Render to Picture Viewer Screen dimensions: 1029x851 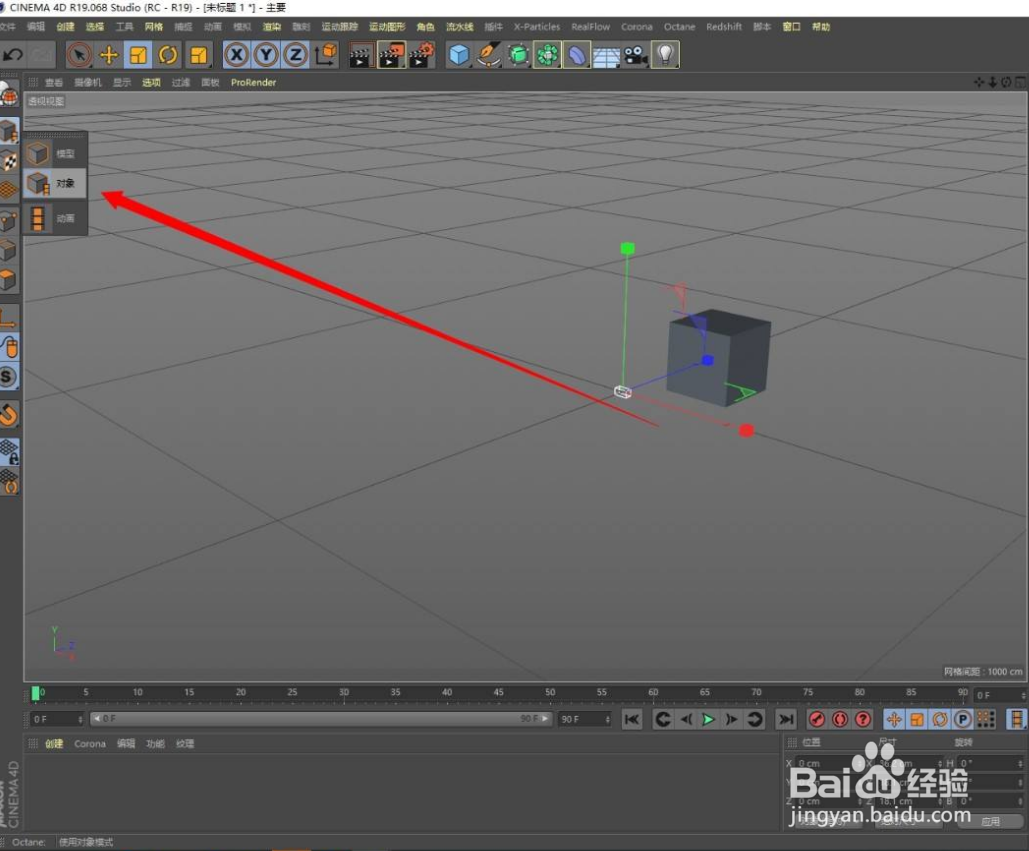pos(391,55)
